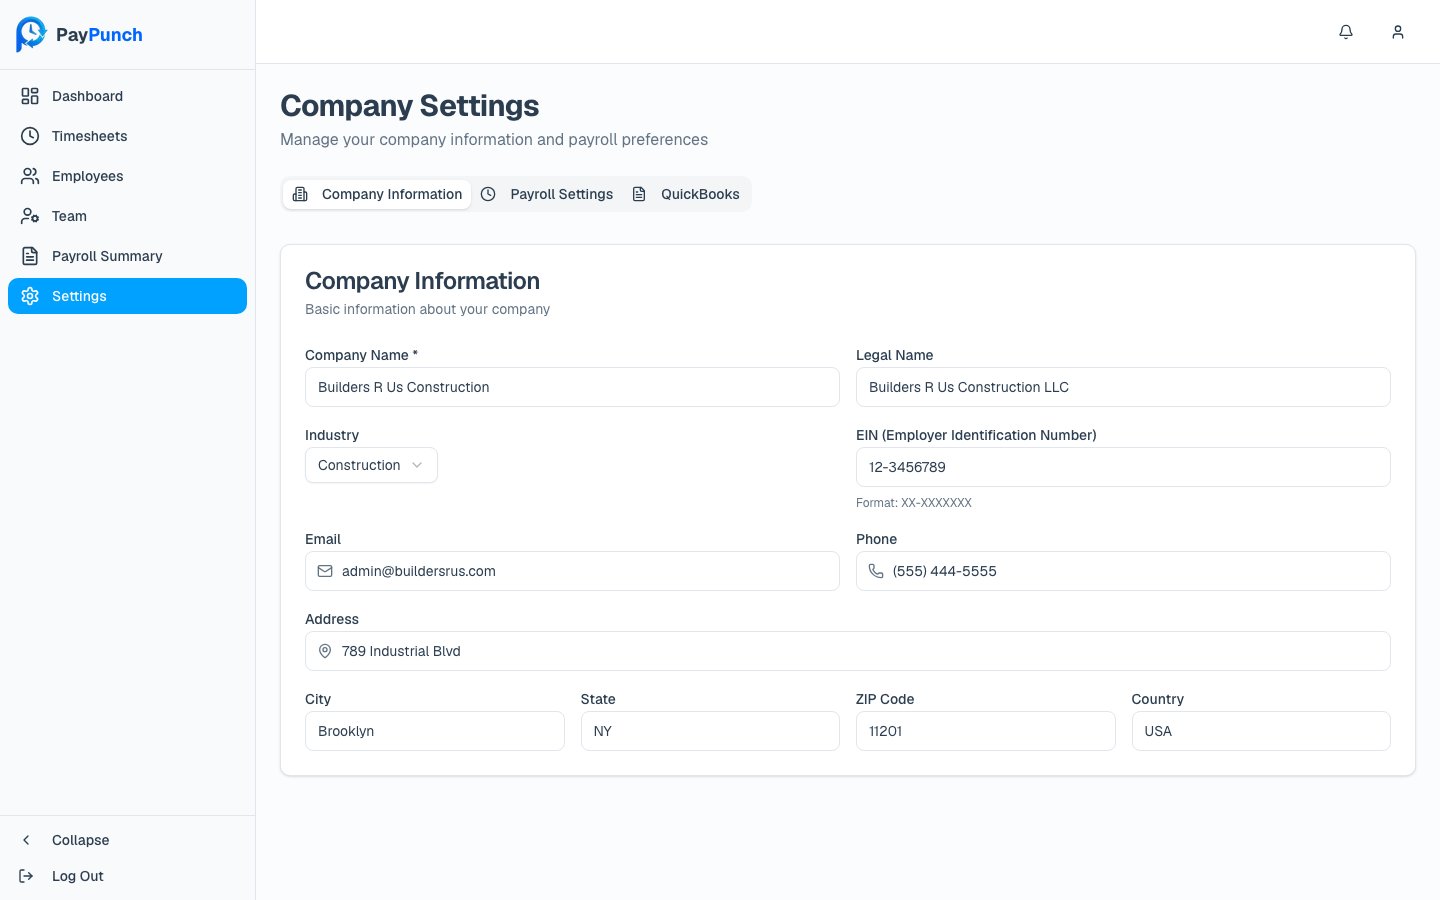Viewport: 1440px width, 900px height.
Task: Open Payroll Summary from the sidebar
Action: (x=127, y=256)
